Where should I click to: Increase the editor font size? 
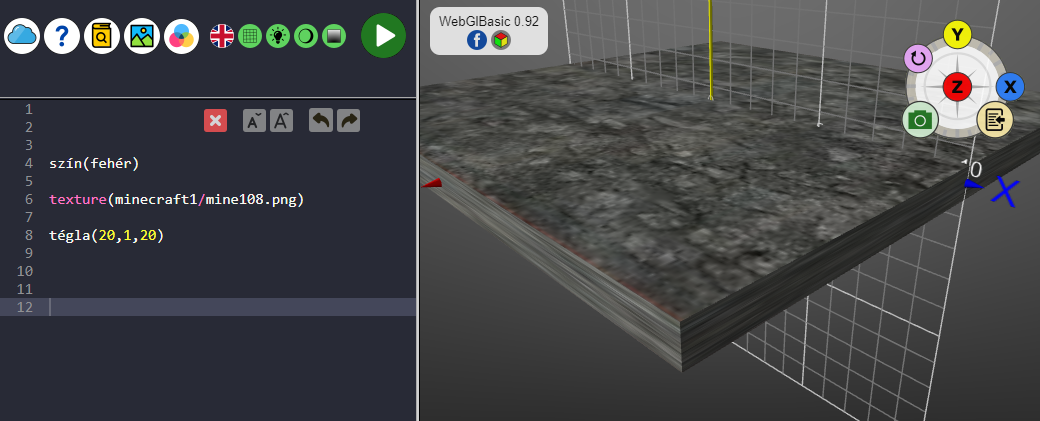coord(281,121)
